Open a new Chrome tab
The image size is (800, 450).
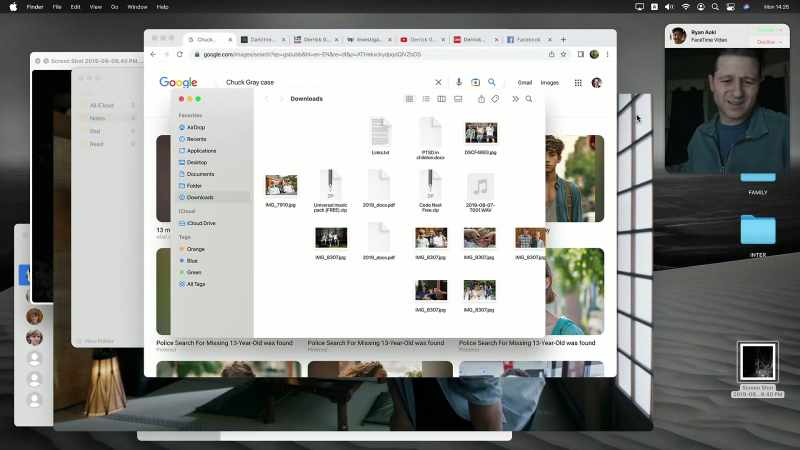coord(563,39)
